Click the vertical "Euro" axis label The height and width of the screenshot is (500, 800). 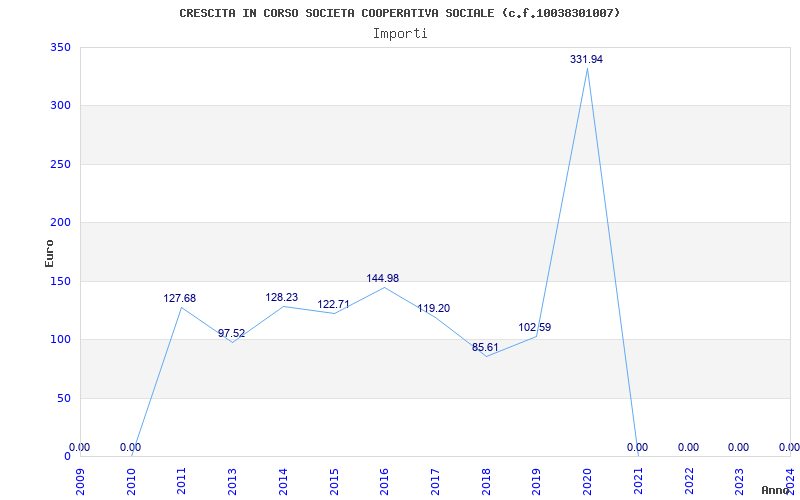[49, 253]
